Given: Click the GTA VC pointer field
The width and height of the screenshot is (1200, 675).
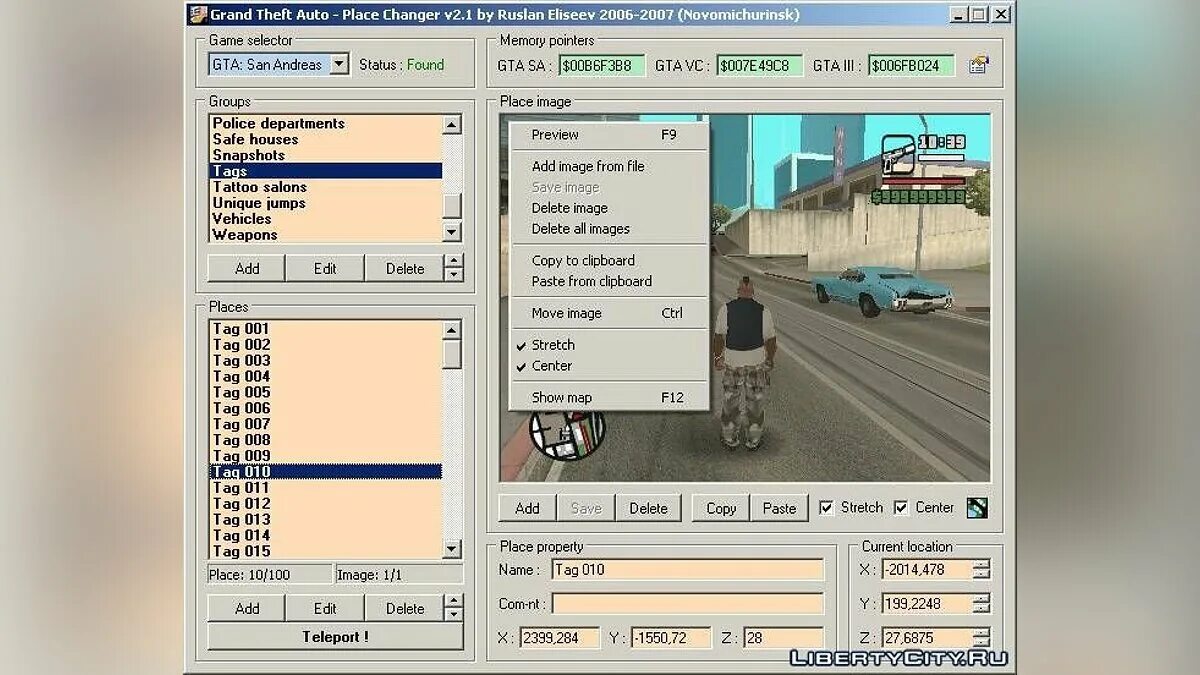Looking at the screenshot, I should [x=760, y=66].
